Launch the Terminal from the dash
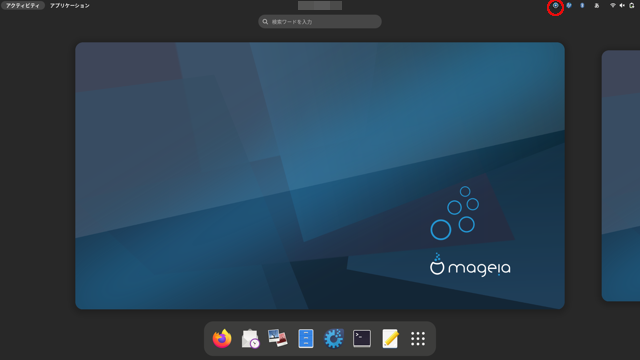This screenshot has height=360, width=640. (x=362, y=338)
